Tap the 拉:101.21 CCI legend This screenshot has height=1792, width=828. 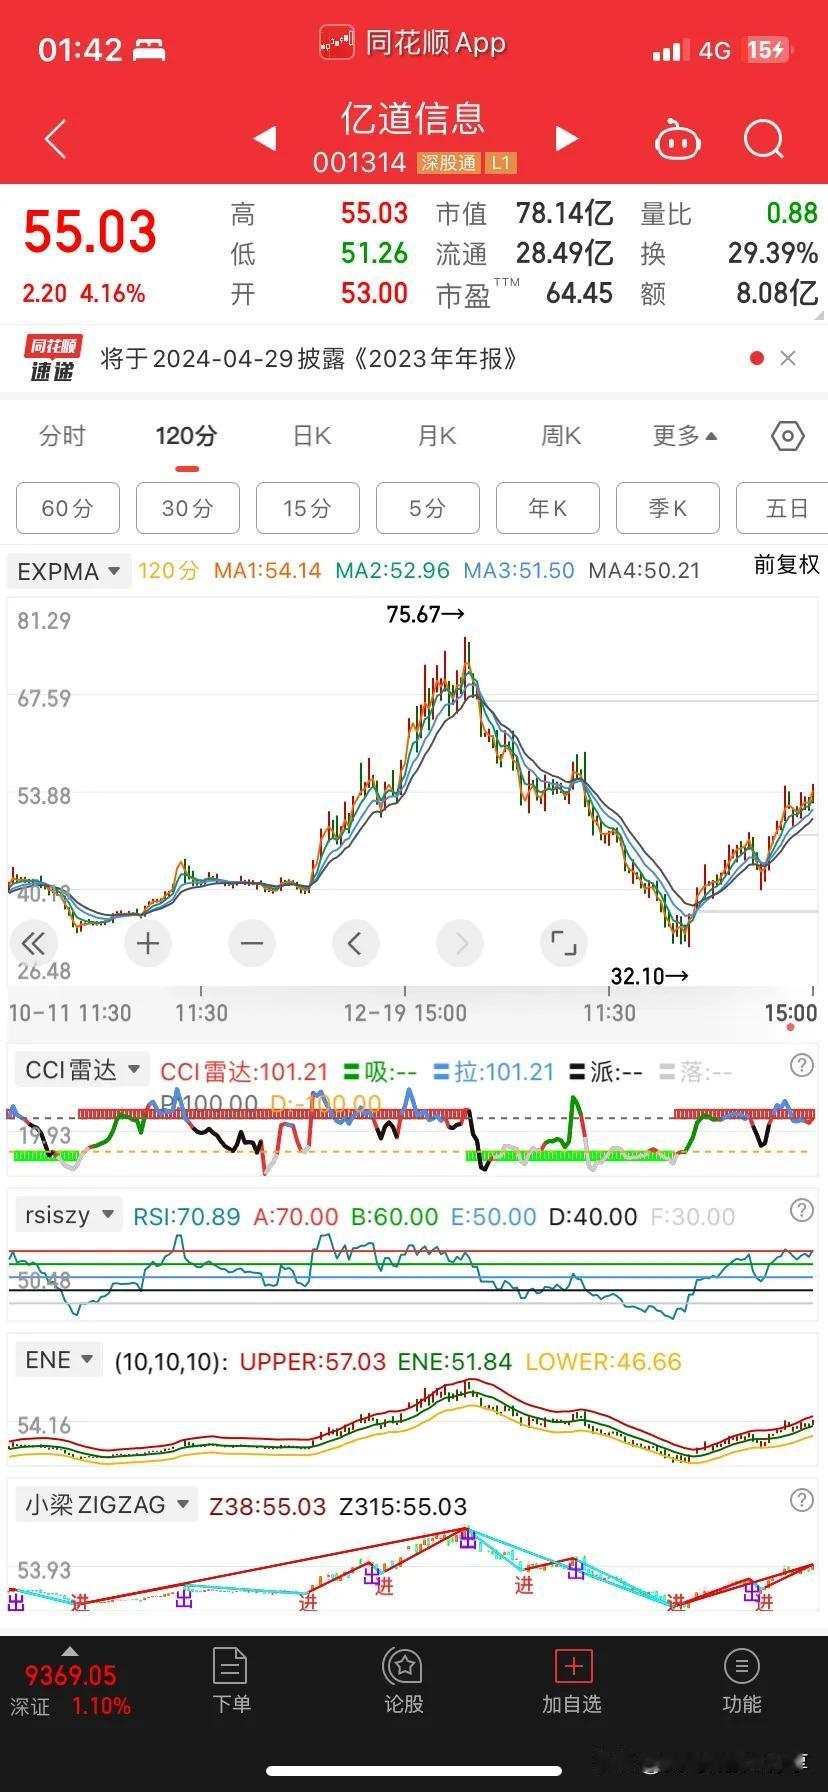(x=494, y=1072)
